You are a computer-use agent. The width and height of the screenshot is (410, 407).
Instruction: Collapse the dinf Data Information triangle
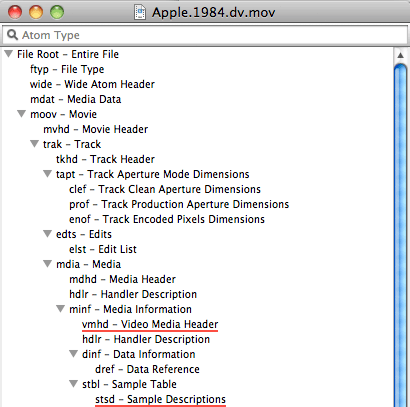pyautogui.click(x=74, y=354)
